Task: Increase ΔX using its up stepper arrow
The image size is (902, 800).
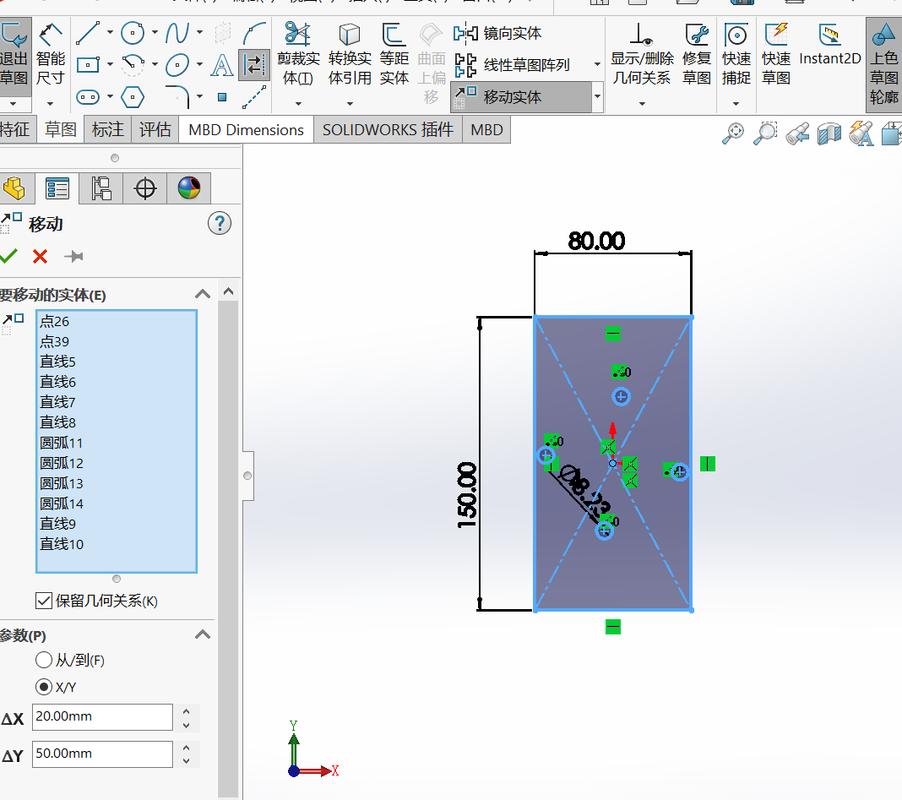Action: (x=186, y=711)
